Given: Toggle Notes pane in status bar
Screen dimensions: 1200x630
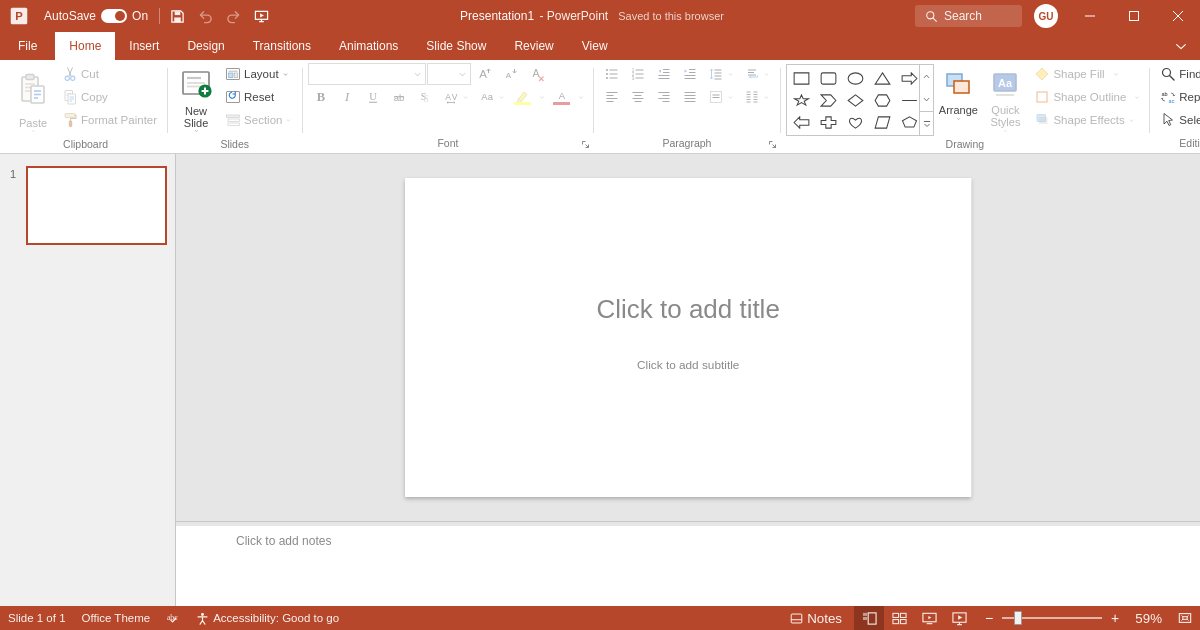Looking at the screenshot, I should [x=816, y=618].
